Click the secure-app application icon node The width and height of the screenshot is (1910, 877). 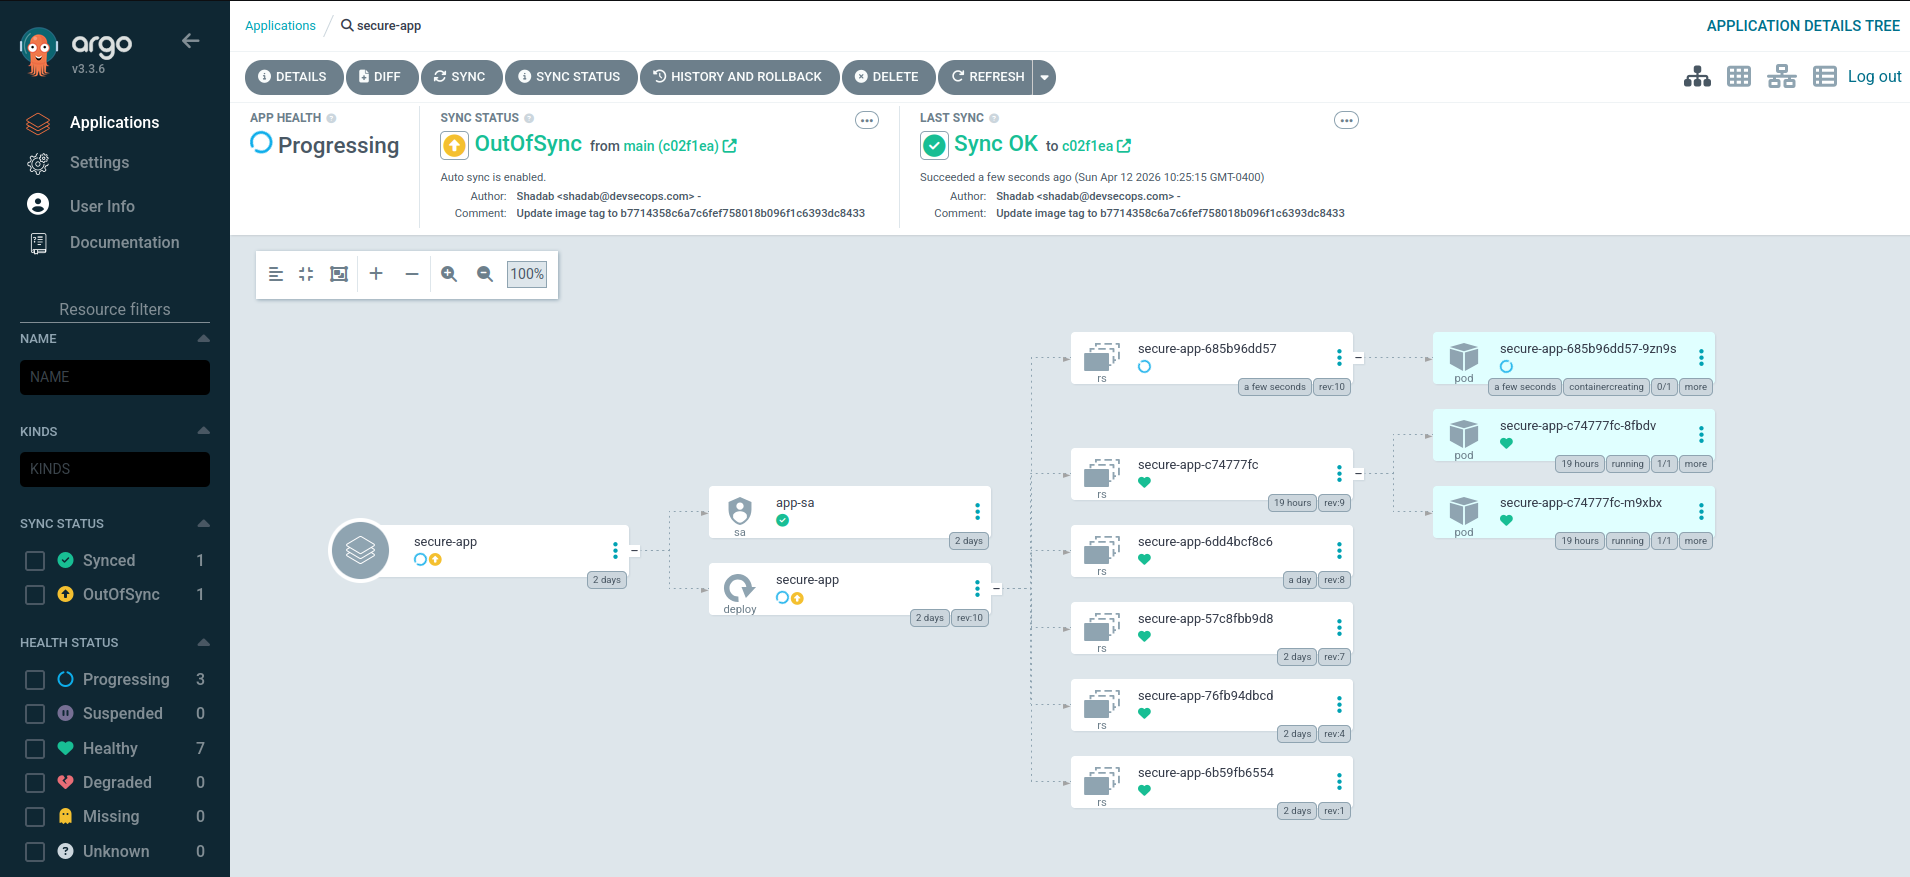pyautogui.click(x=360, y=550)
